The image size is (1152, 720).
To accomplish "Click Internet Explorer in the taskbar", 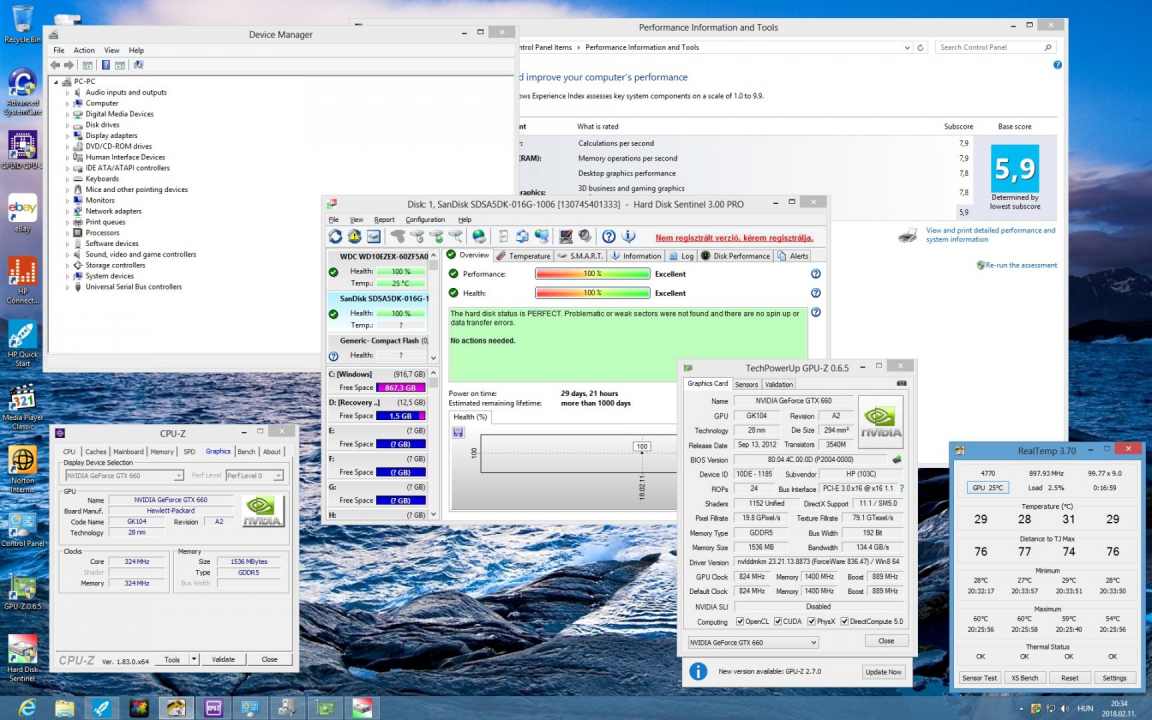I will (26, 708).
